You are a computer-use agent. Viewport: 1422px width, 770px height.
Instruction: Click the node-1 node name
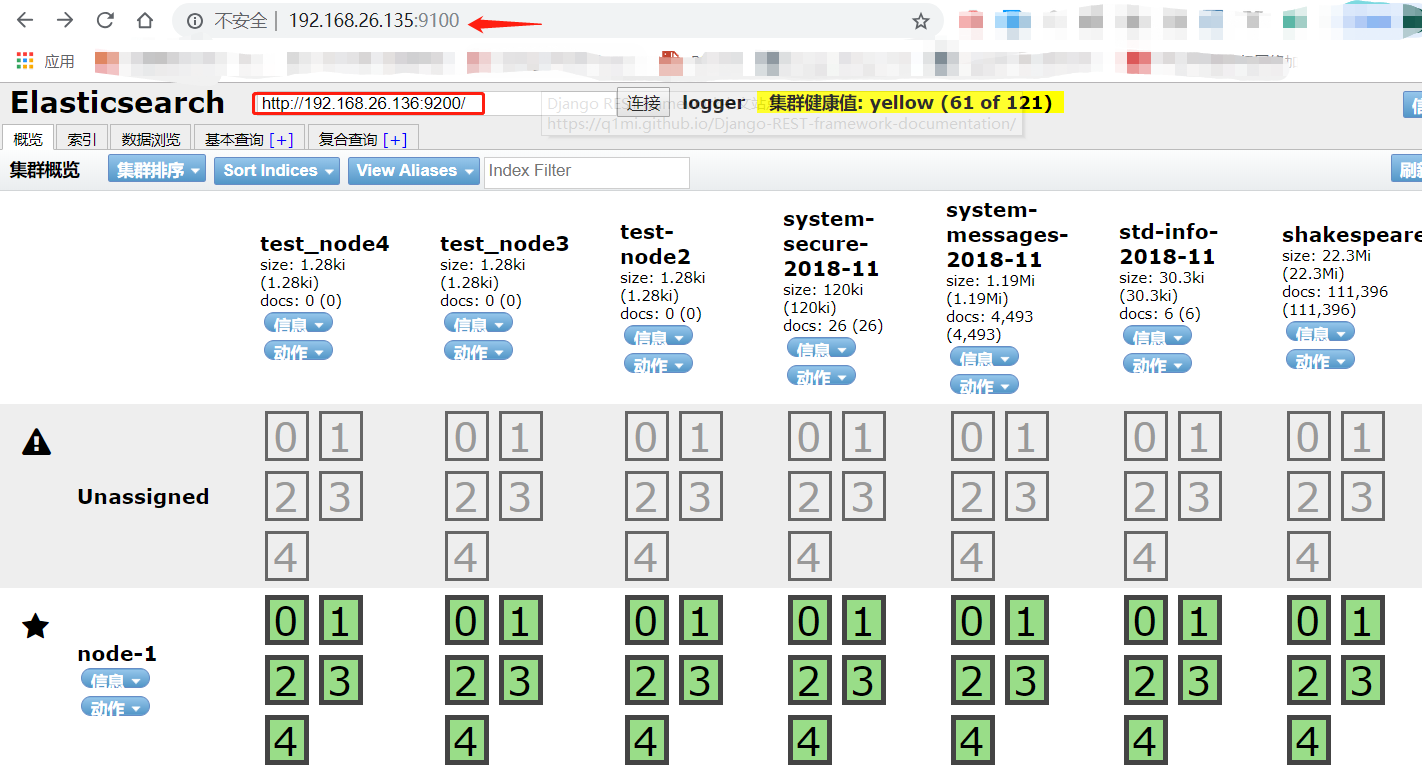[x=117, y=654]
